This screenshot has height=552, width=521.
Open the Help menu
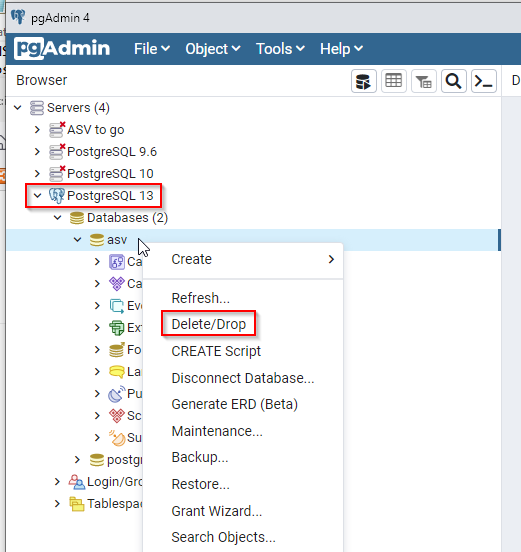pos(341,49)
